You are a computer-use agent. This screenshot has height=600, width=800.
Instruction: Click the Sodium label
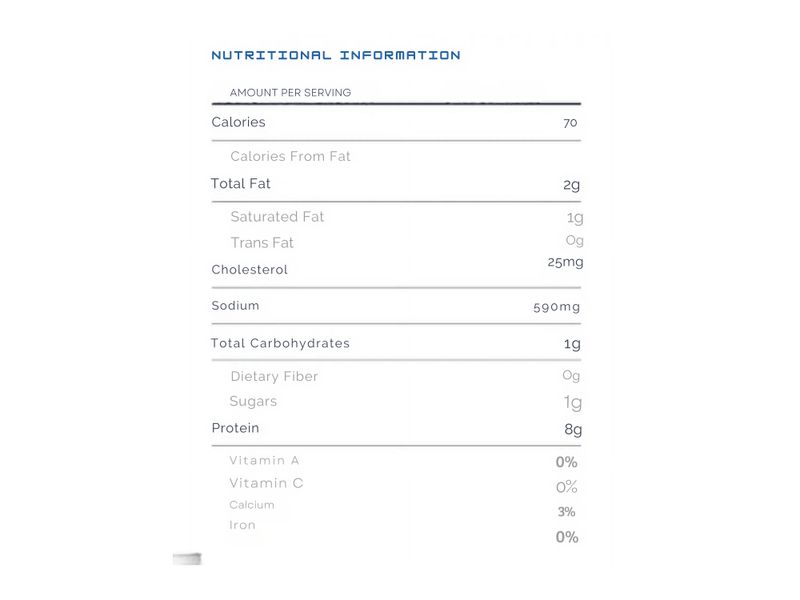235,306
